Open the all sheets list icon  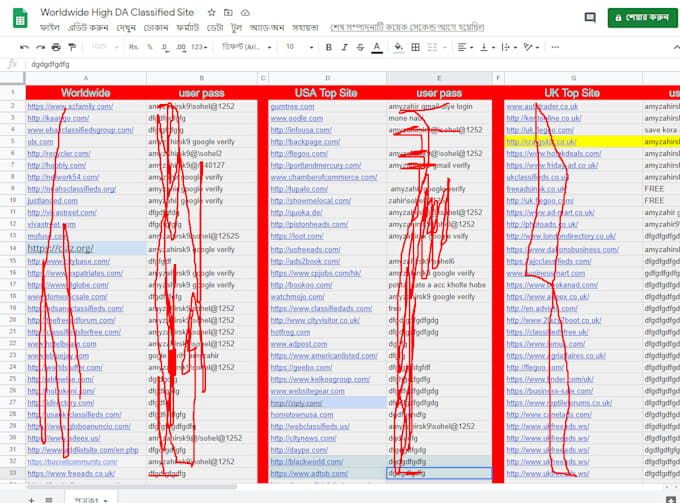point(49,500)
